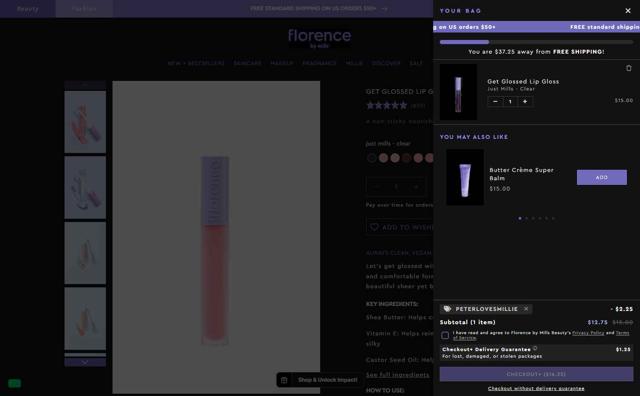Go to Florence by Mills home logo
Viewport: 640px width, 396px height.
[x=319, y=38]
